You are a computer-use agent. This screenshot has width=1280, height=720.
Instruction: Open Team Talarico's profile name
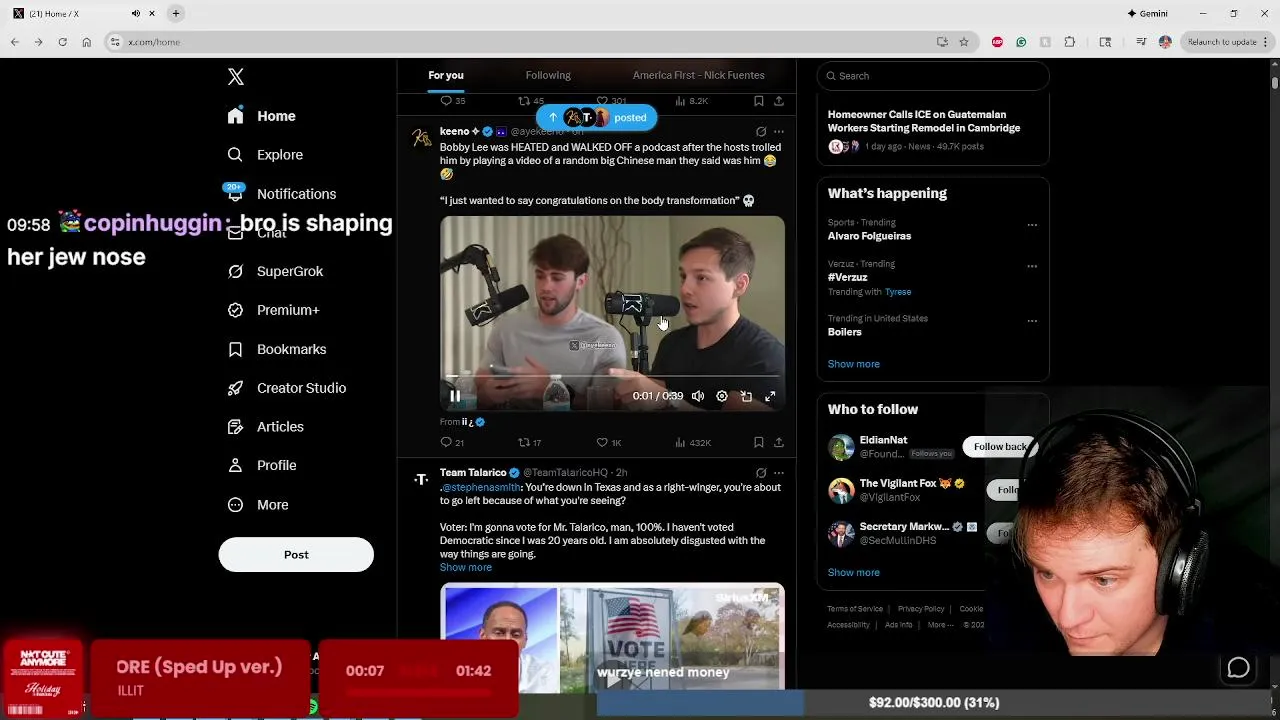pos(473,472)
